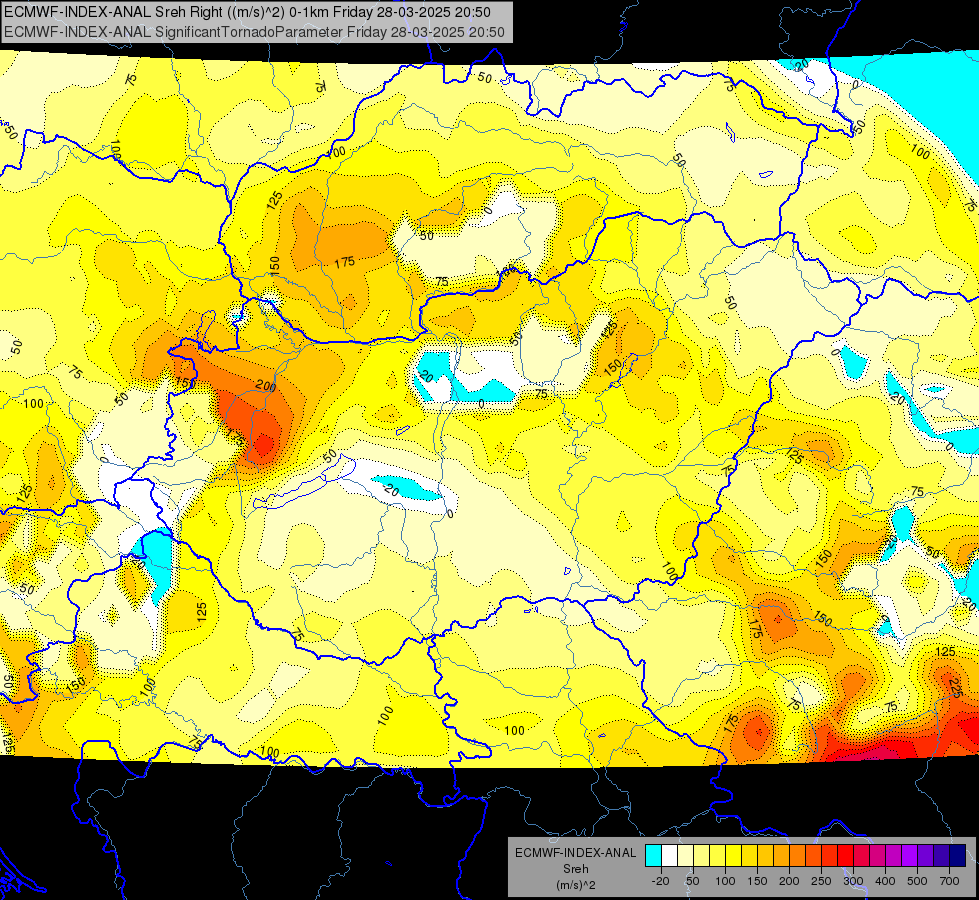Click the SignificantTornadoParameter title line
Image resolution: width=979 pixels, height=900 pixels.
click(x=254, y=32)
